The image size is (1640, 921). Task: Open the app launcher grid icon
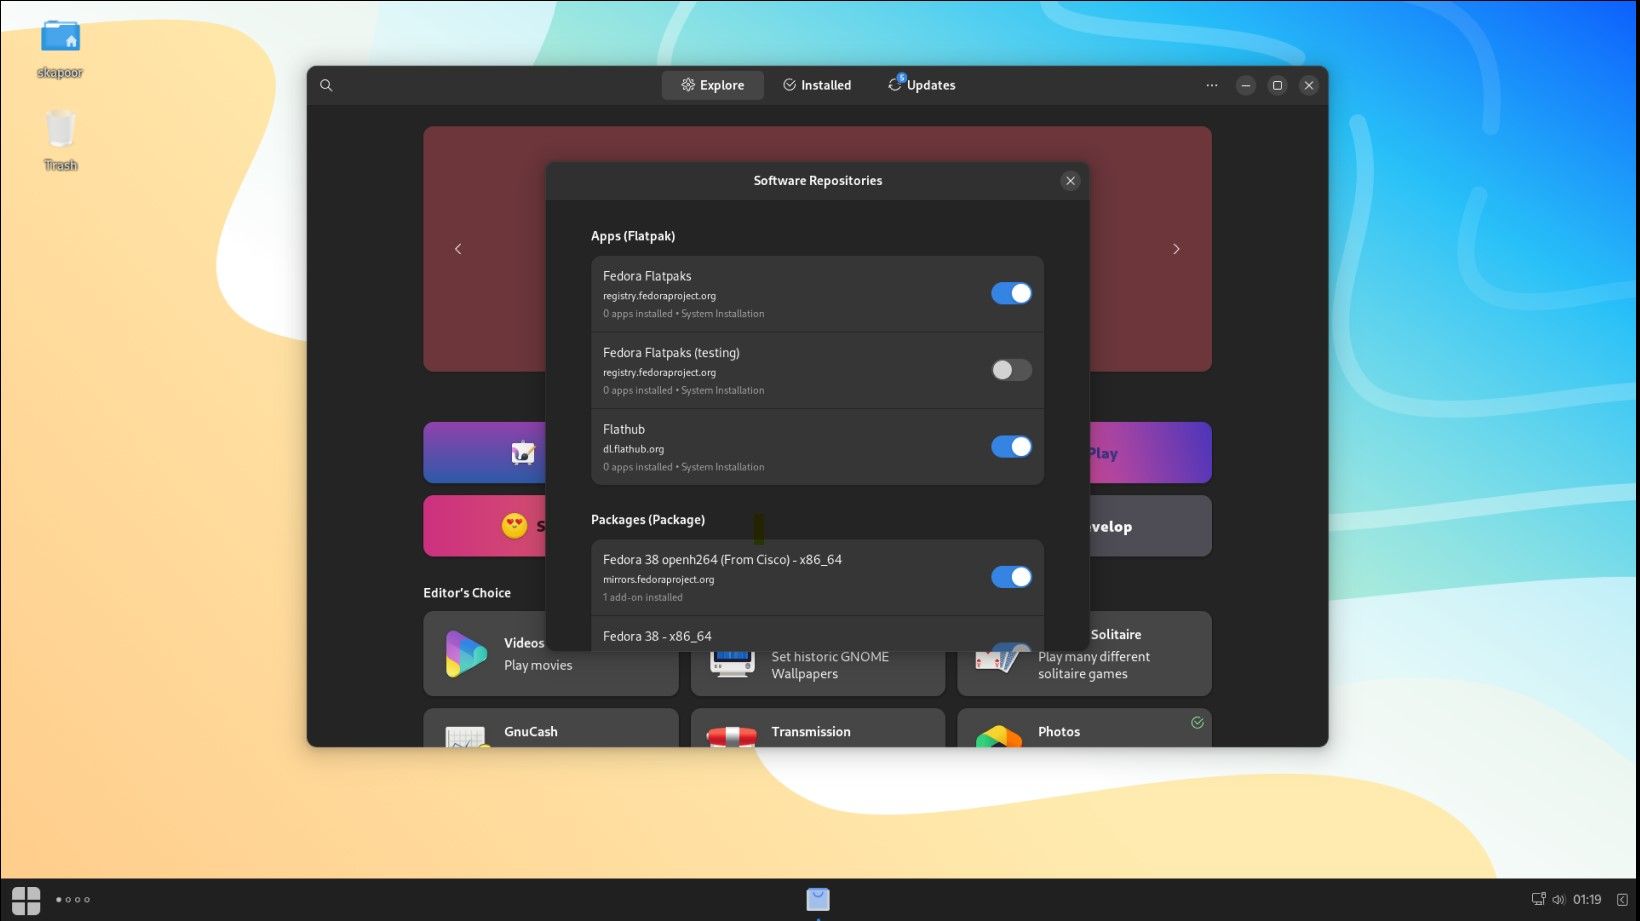tap(26, 900)
